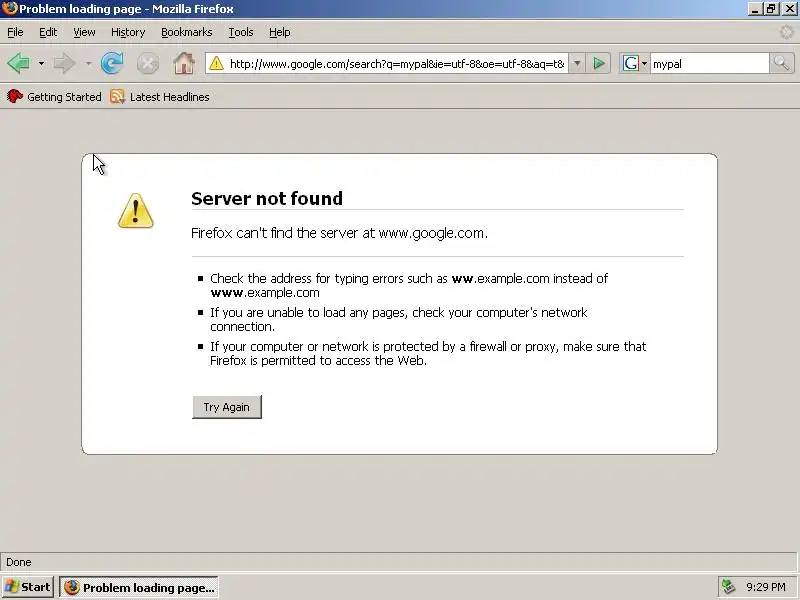Click the grey Forward arrow button
Viewport: 800px width, 600px height.
(64, 63)
